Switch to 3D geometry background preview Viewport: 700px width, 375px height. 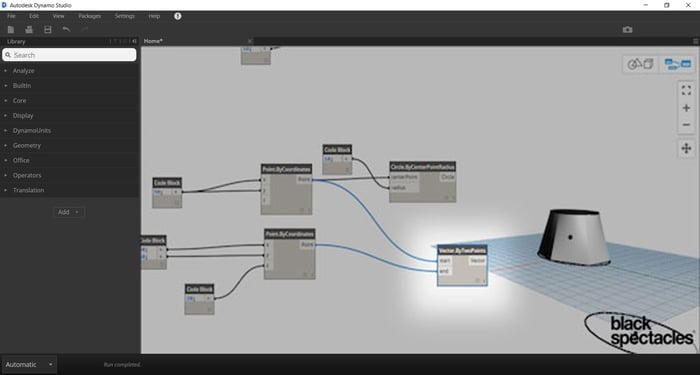click(641, 64)
